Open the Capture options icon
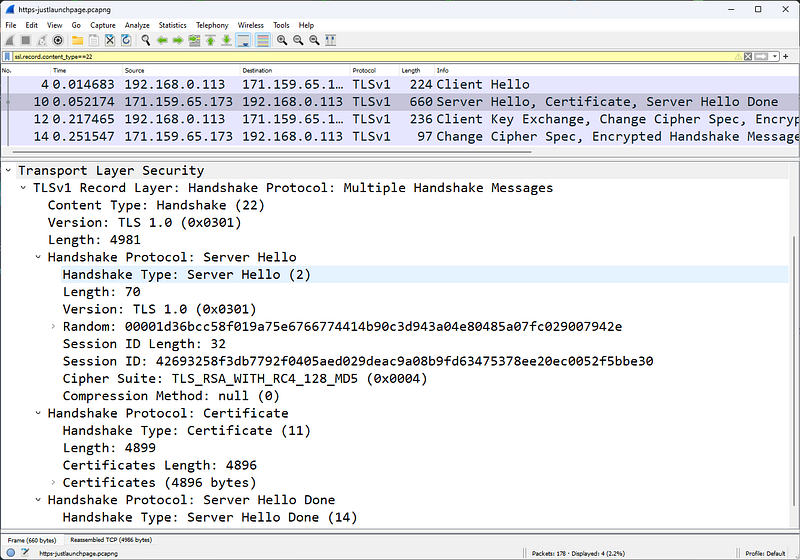The image size is (800, 560). (x=58, y=40)
